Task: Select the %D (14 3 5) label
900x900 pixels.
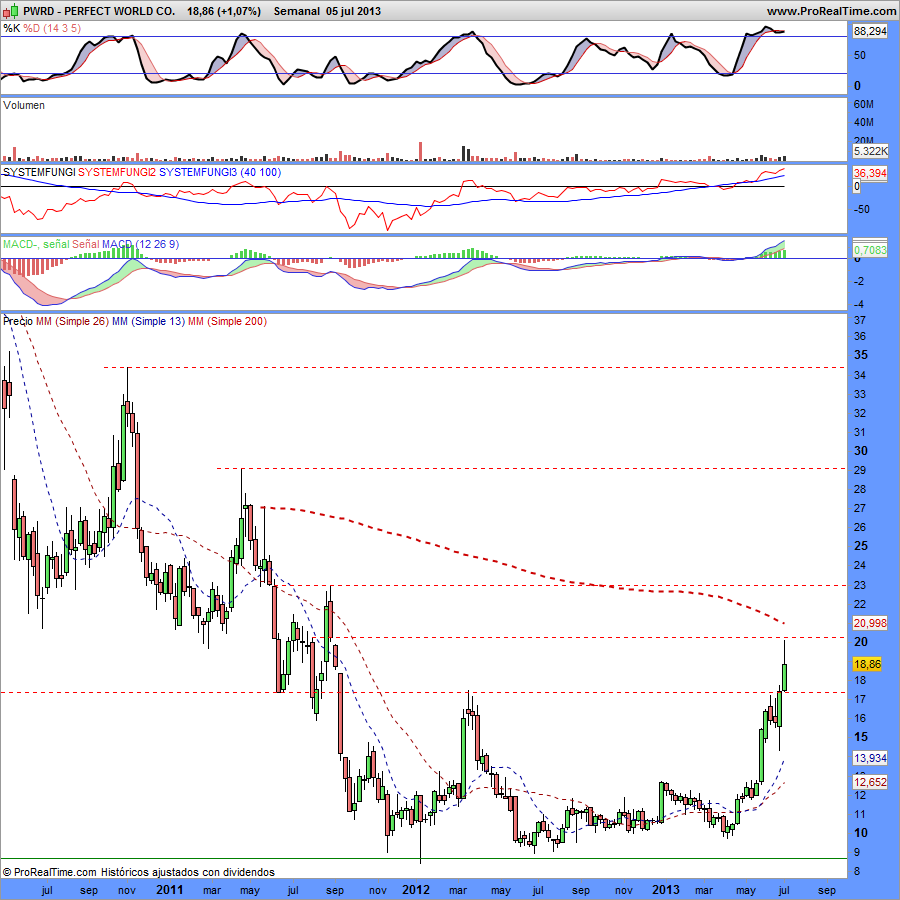Action: pyautogui.click(x=52, y=28)
